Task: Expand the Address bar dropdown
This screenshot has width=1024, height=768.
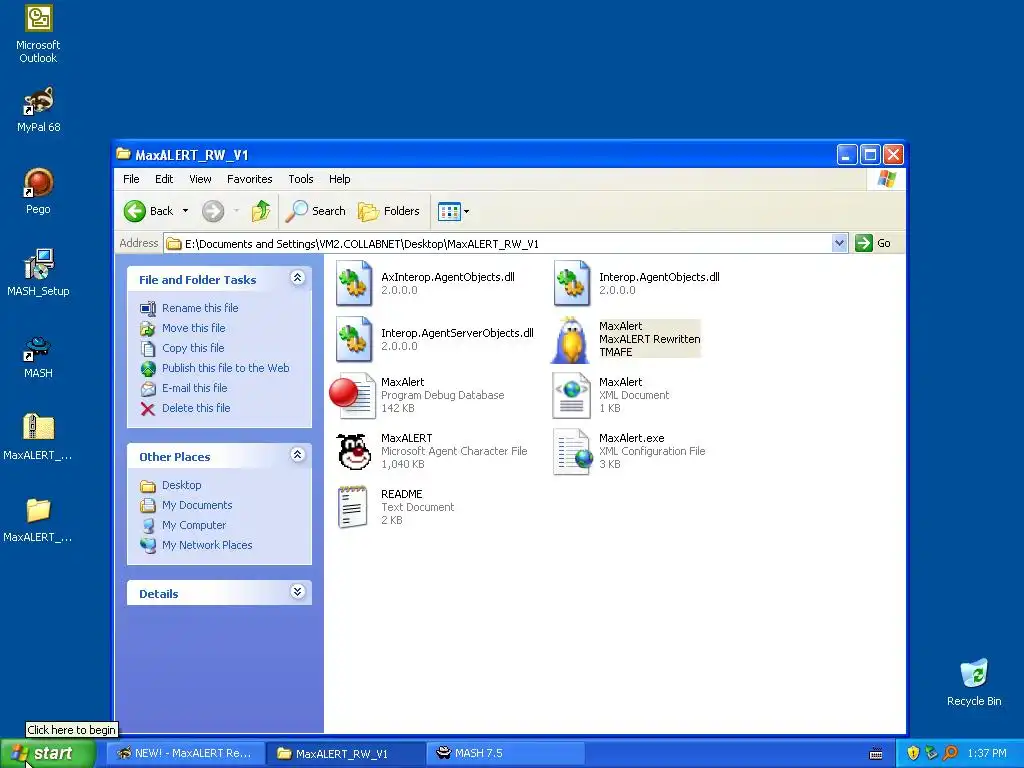Action: (x=840, y=244)
